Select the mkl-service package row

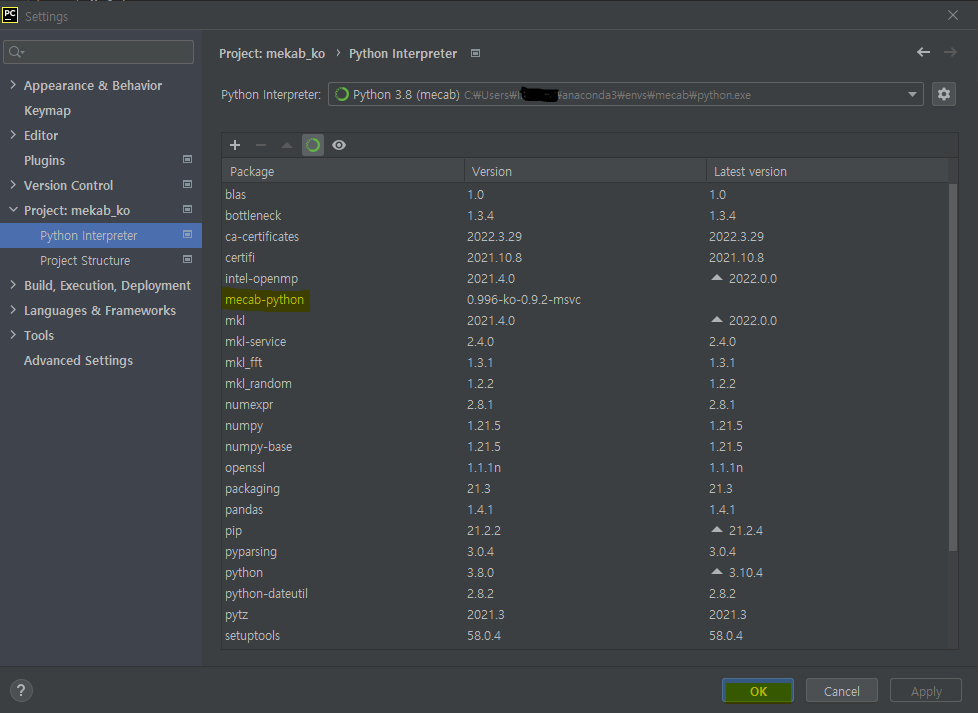click(585, 341)
